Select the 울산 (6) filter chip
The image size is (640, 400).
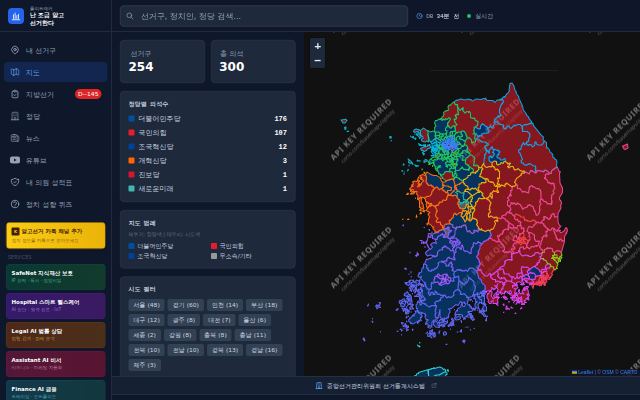click(x=255, y=320)
